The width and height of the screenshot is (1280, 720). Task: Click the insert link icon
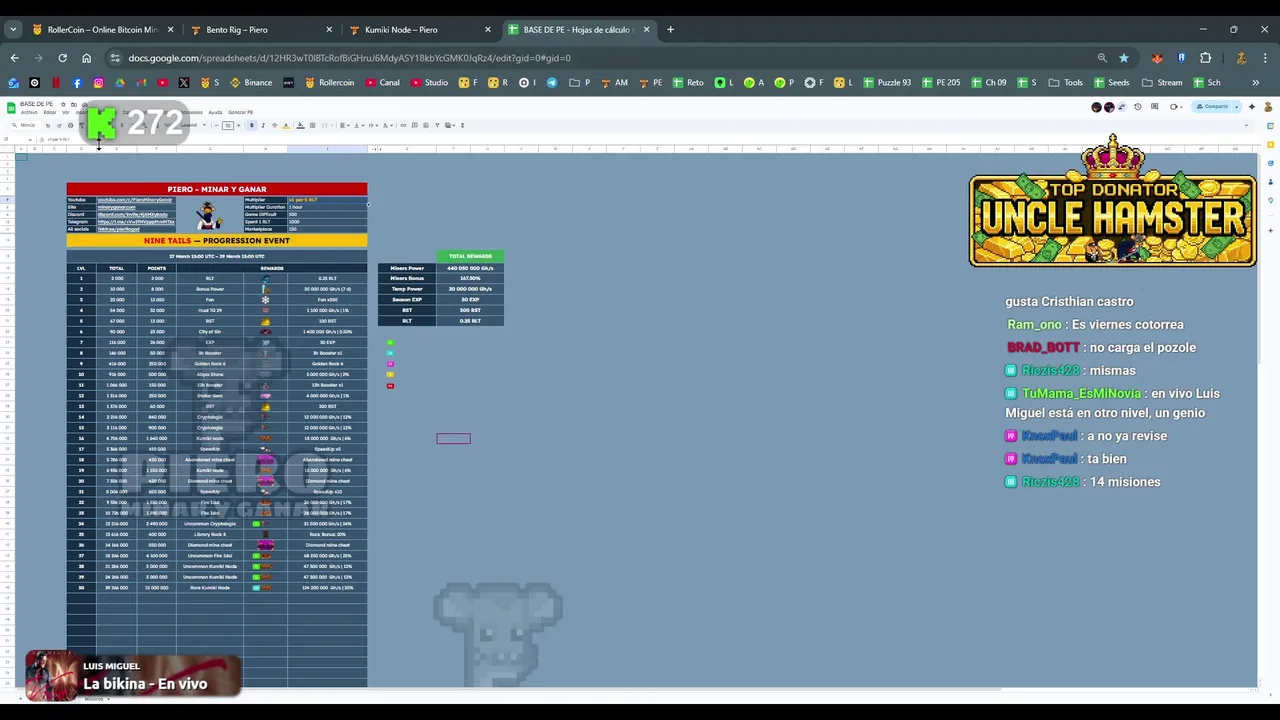tap(403, 125)
